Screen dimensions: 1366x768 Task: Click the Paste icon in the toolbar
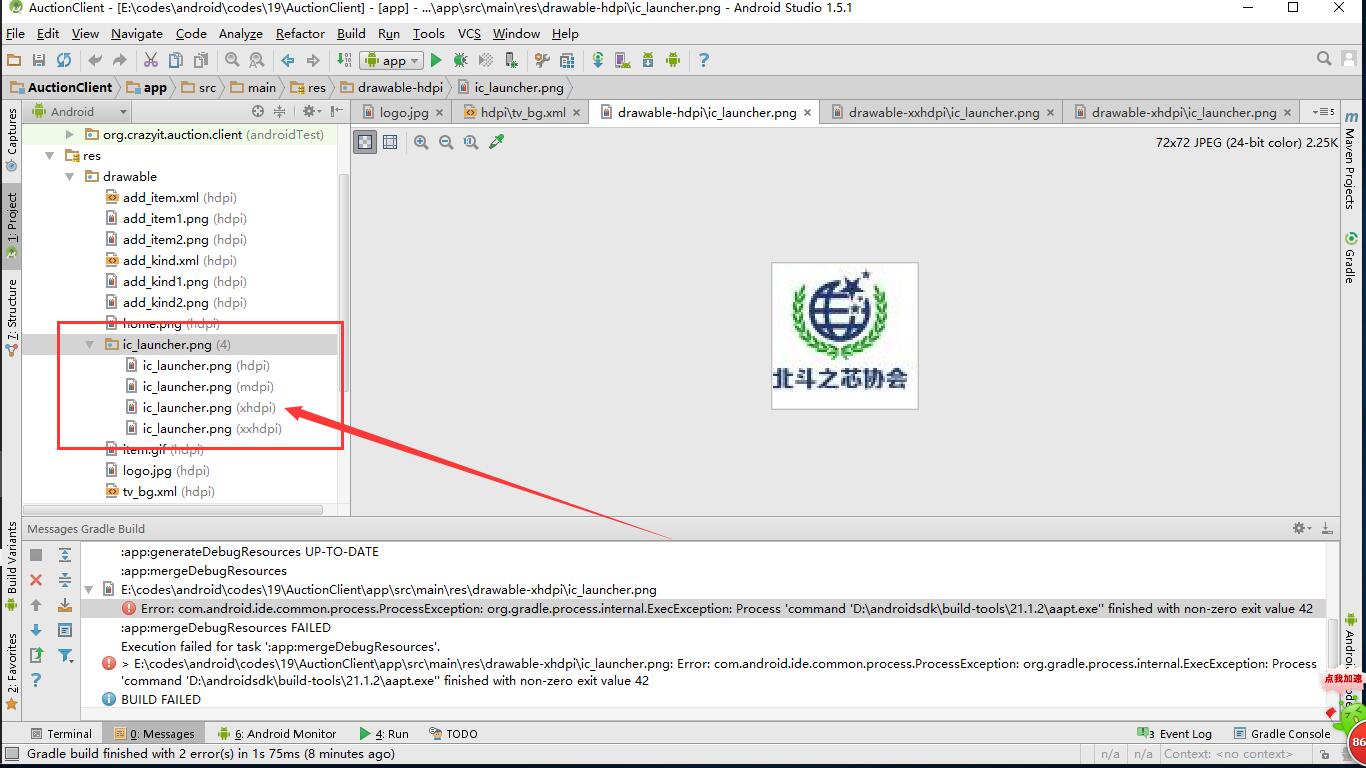pos(200,60)
